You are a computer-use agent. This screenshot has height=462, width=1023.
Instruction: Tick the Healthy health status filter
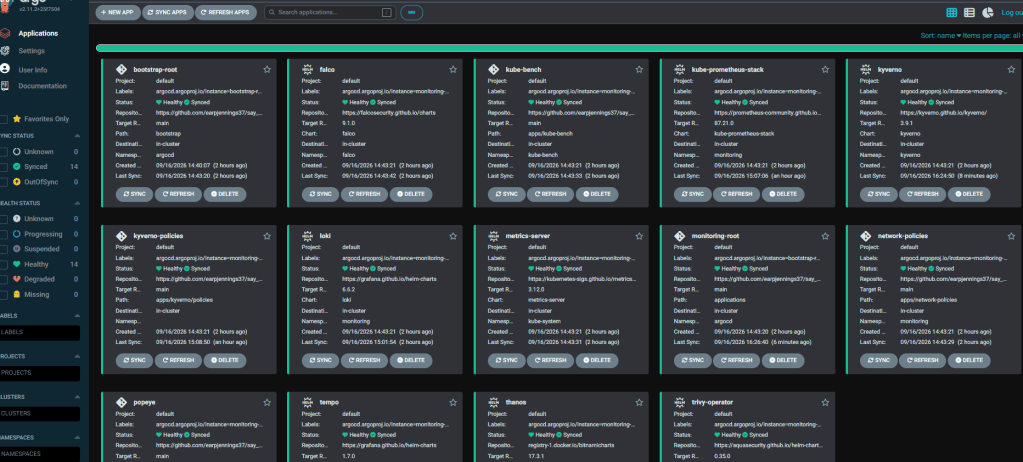coord(5,264)
